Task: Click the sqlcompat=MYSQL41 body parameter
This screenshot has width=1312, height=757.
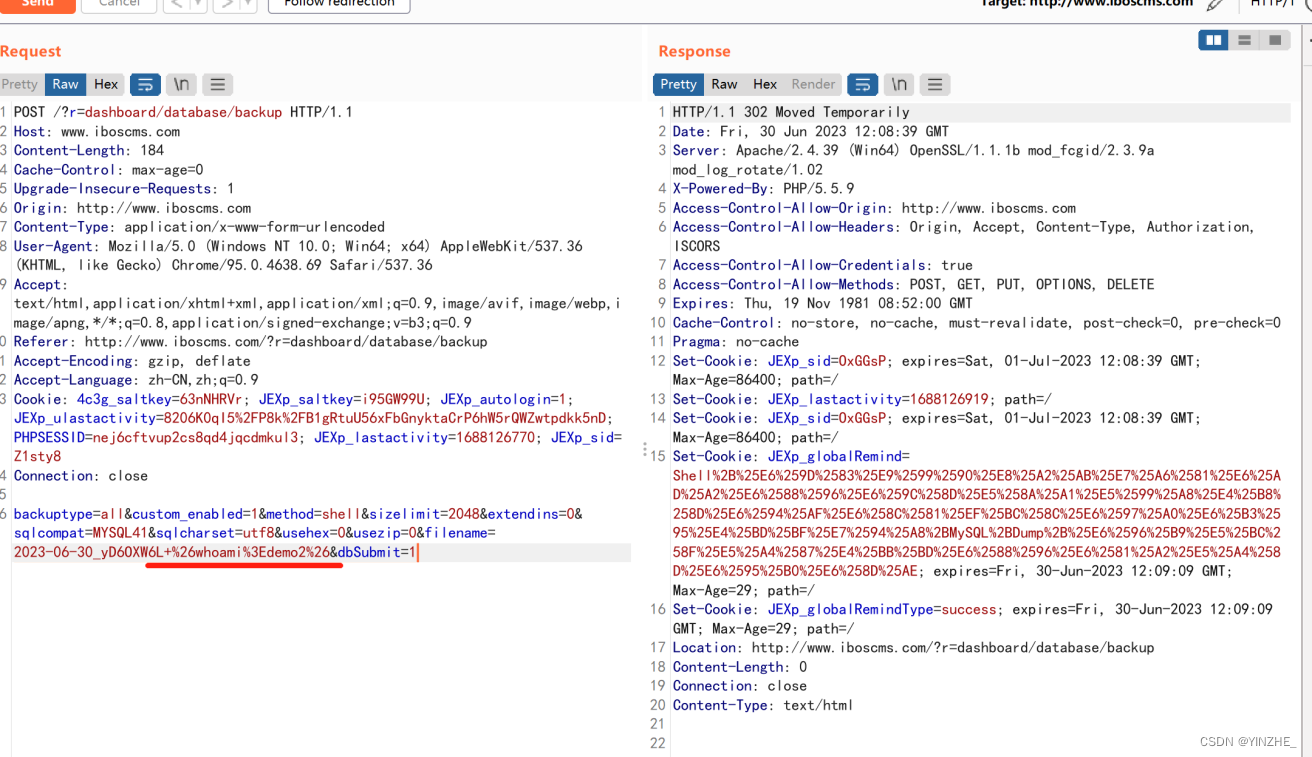Action: coord(80,532)
